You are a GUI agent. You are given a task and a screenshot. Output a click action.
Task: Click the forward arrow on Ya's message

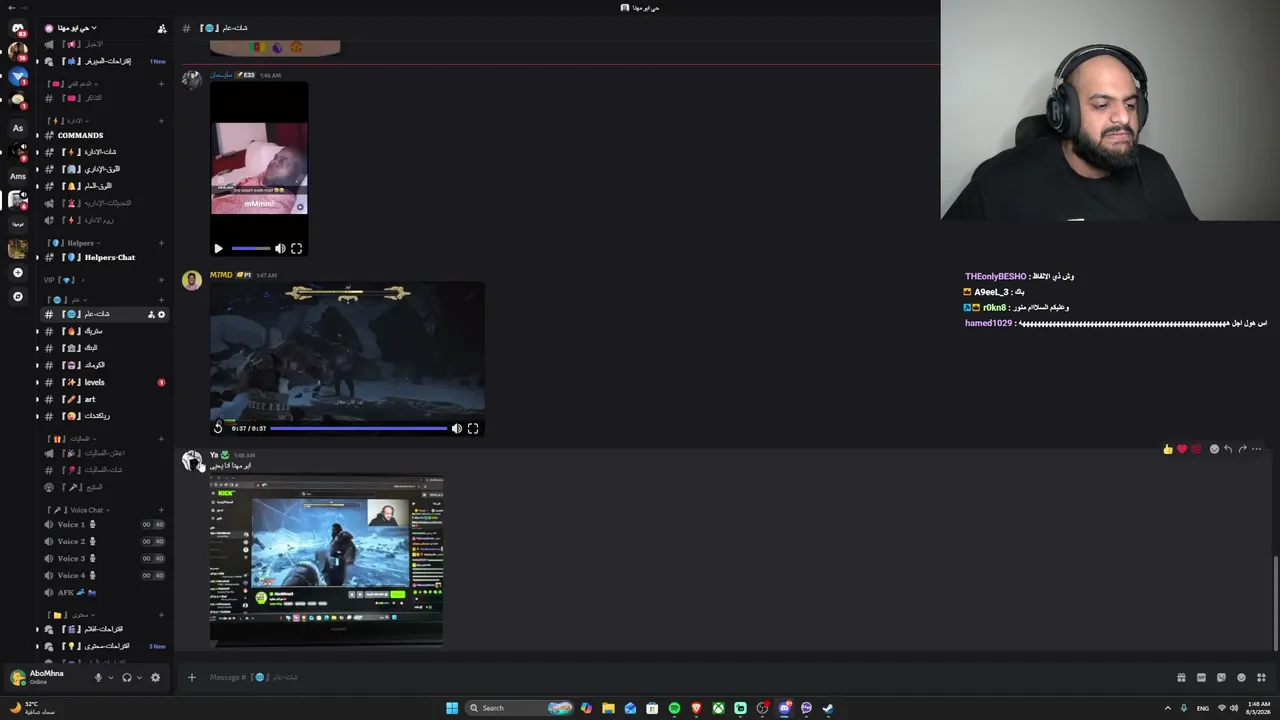pyautogui.click(x=1242, y=449)
